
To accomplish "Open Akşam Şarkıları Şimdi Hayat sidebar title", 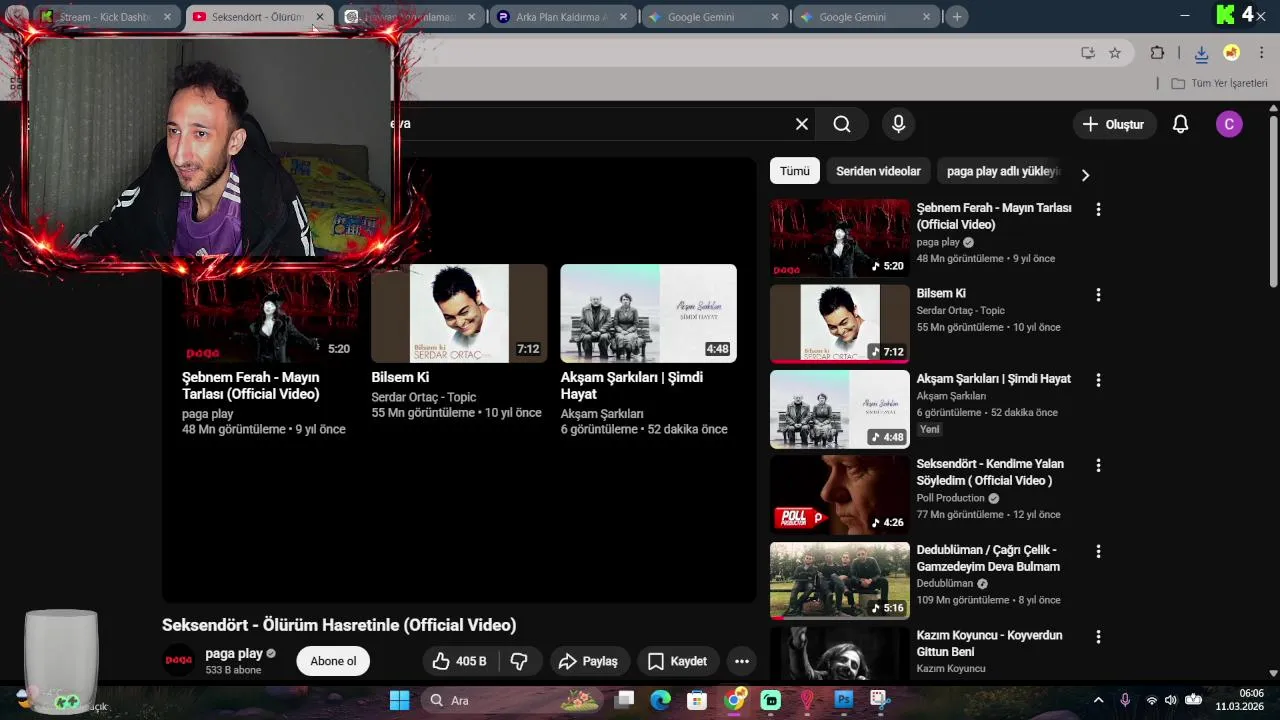I will click(993, 379).
